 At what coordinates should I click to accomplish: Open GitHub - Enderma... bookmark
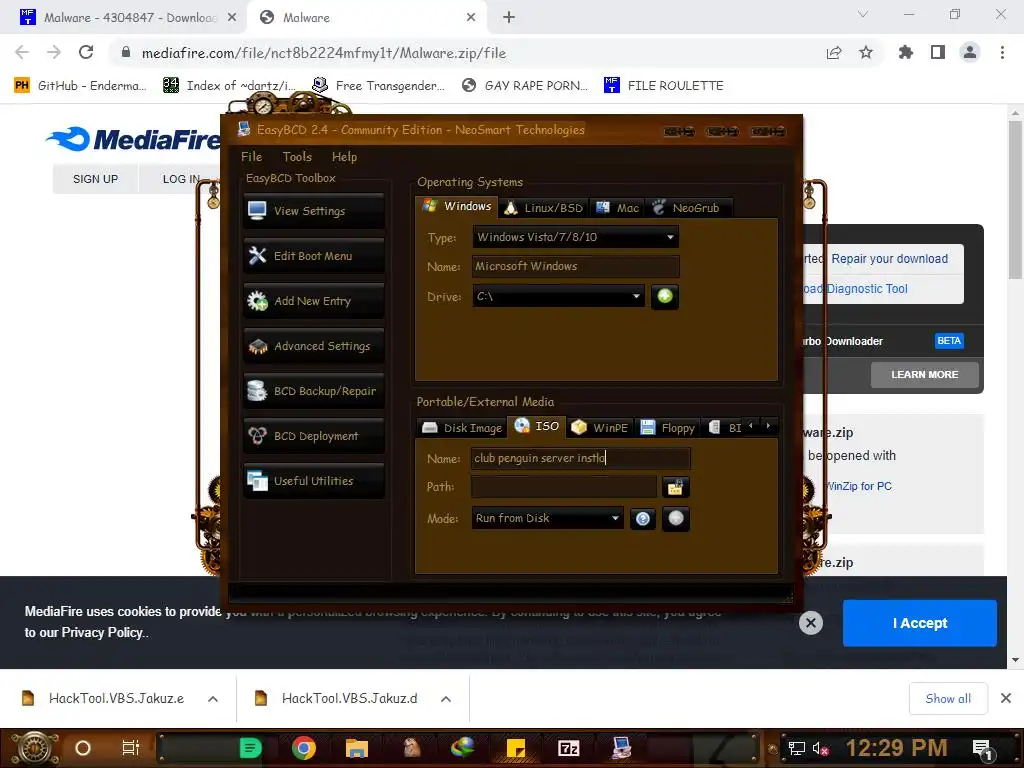click(80, 86)
